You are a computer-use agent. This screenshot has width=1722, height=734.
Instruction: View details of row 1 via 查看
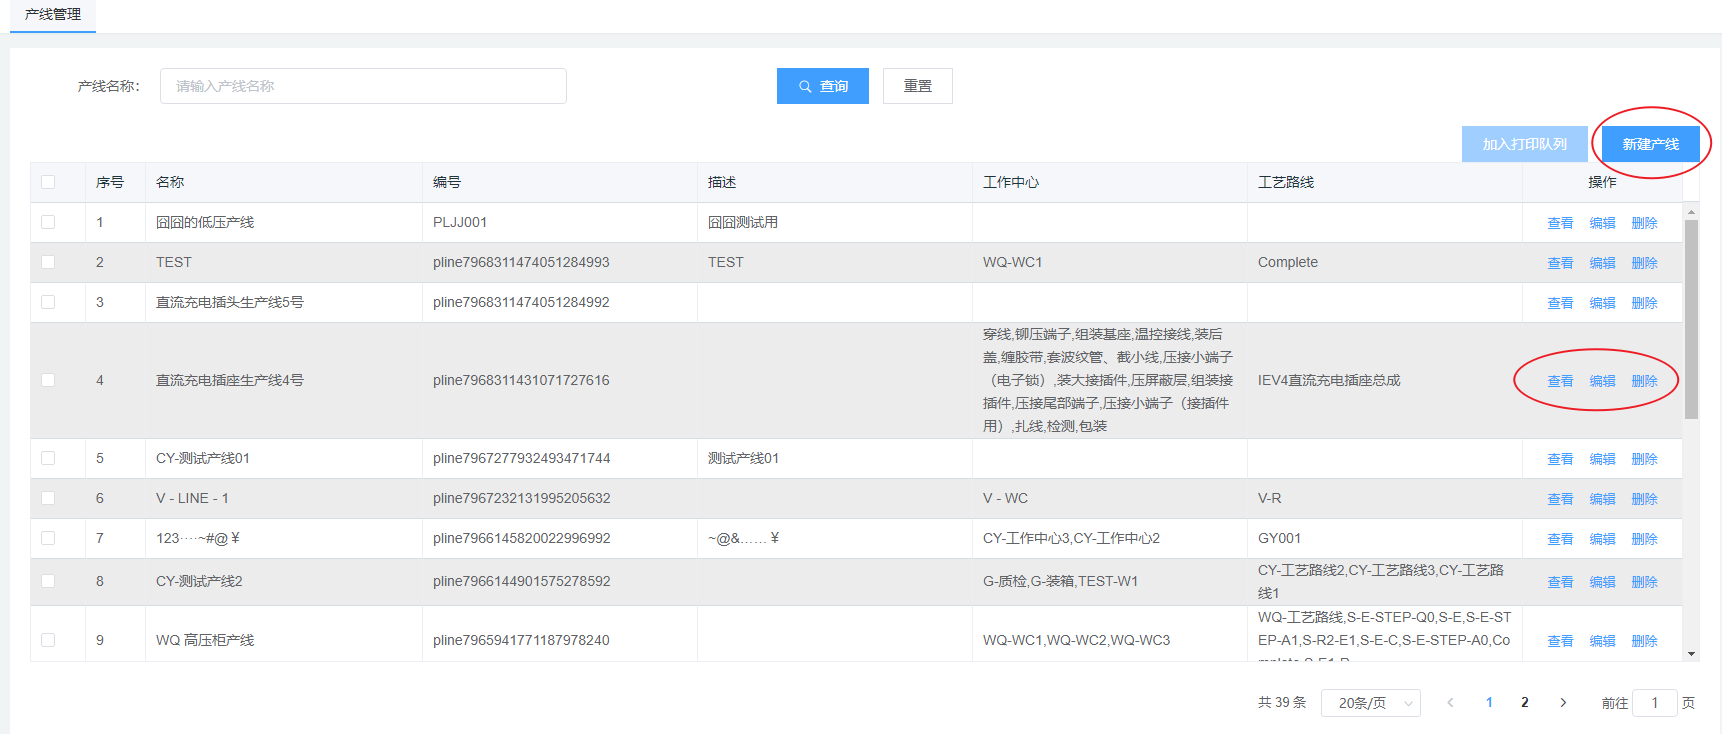[1560, 223]
